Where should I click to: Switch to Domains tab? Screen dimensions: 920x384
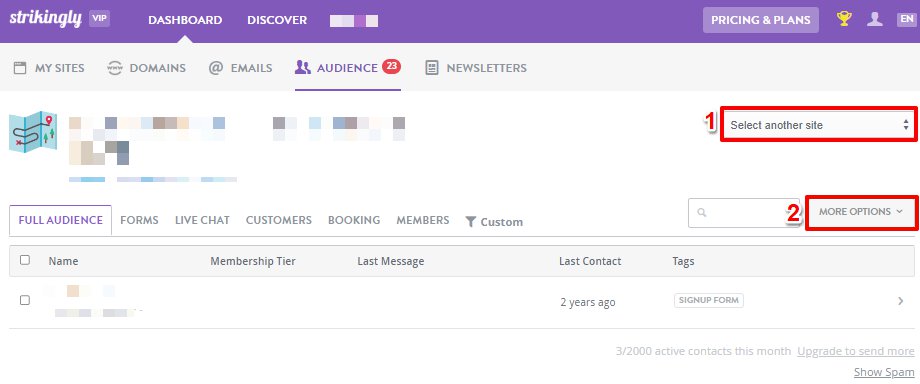point(146,68)
